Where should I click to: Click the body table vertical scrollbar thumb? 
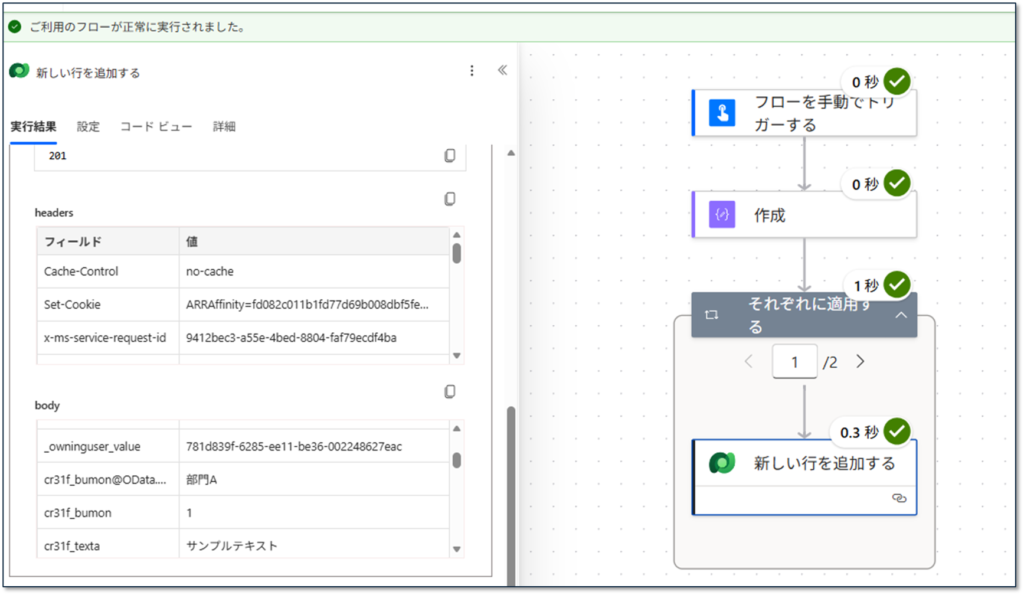pyautogui.click(x=457, y=460)
